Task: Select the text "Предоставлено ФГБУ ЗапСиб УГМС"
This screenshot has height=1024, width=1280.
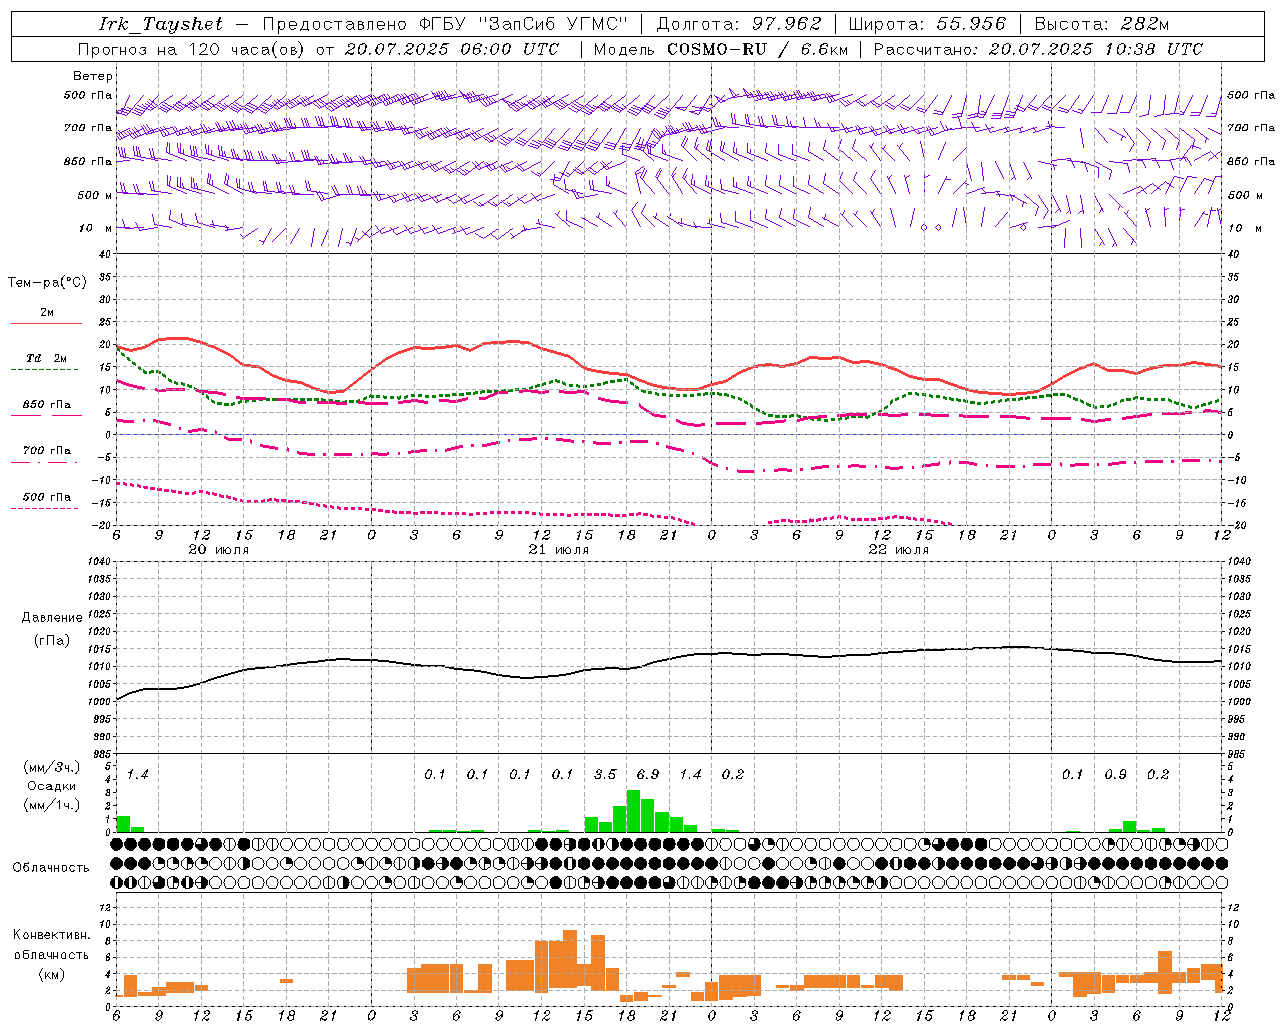Action: (x=445, y=24)
